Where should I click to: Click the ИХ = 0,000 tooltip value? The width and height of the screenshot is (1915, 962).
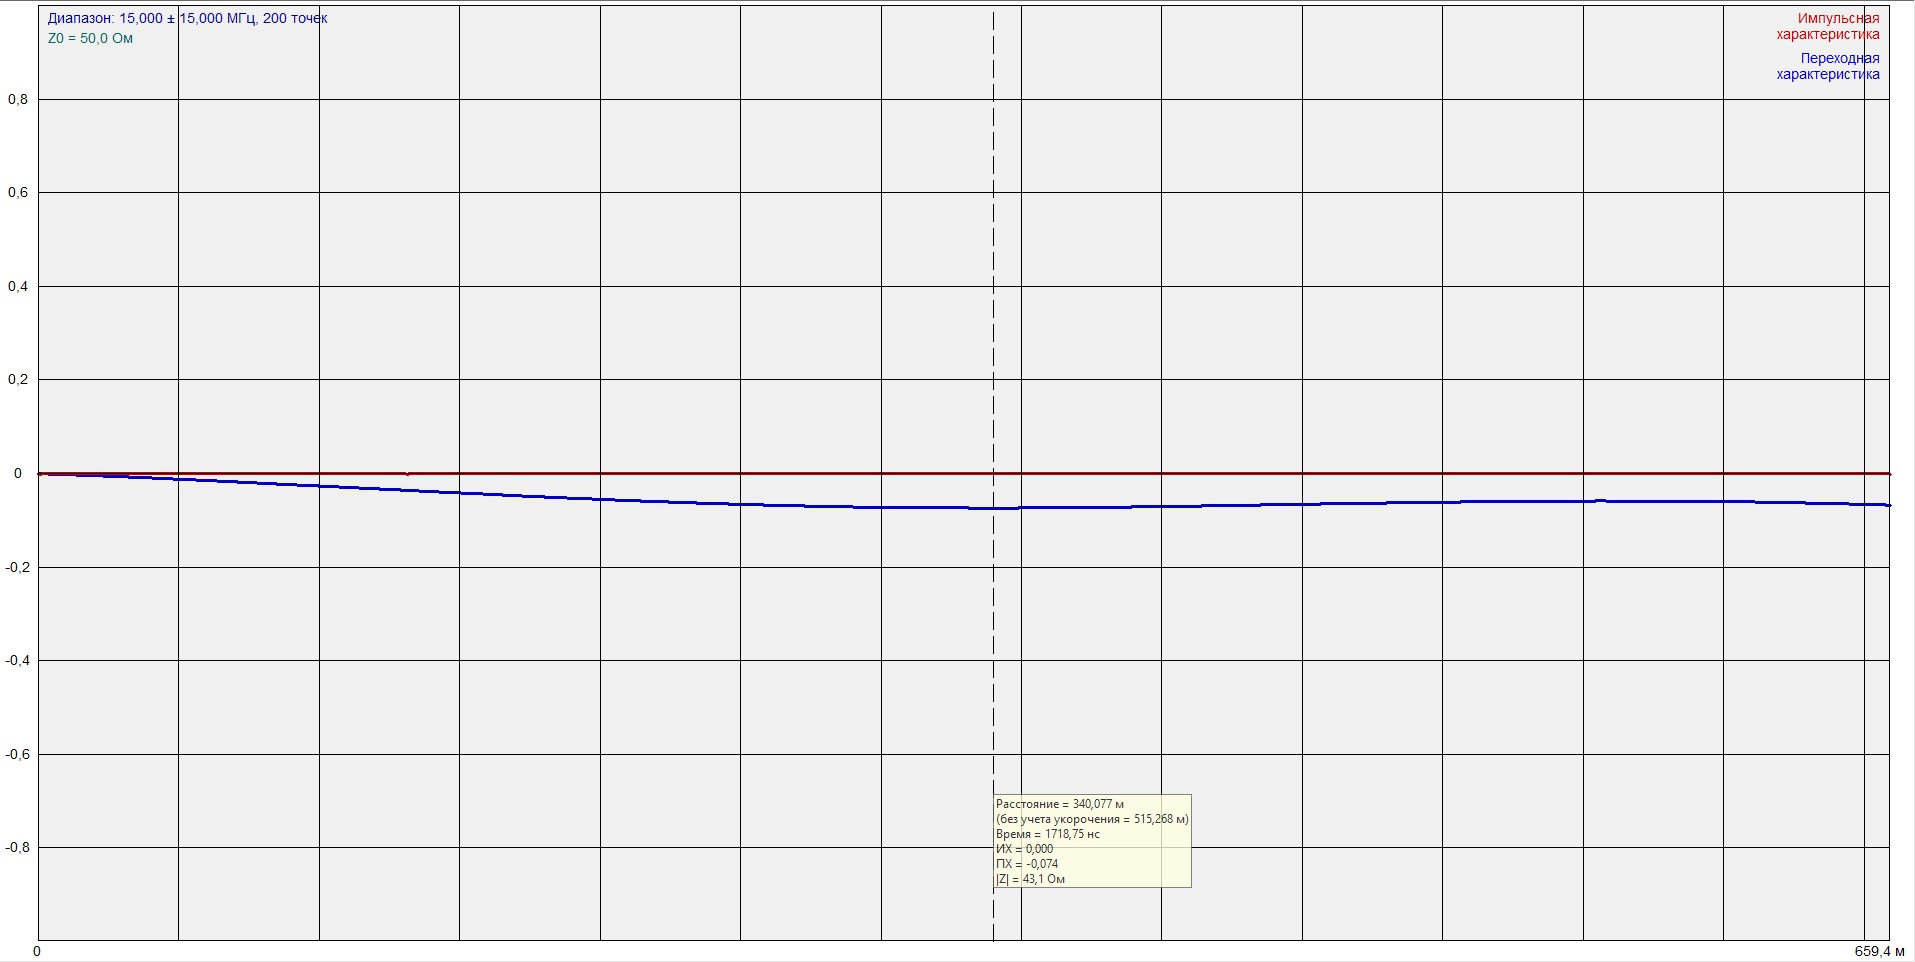click(1024, 849)
